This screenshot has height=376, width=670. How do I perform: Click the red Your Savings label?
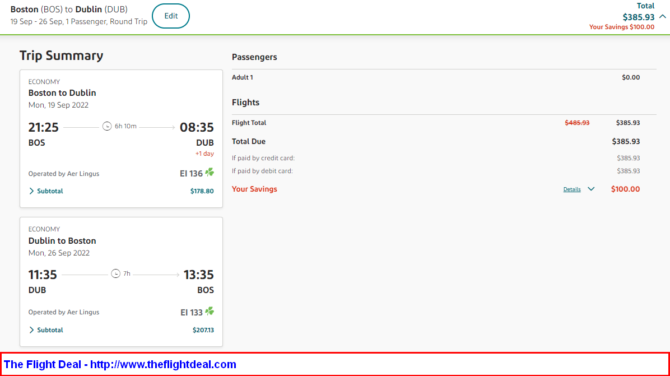pyautogui.click(x=254, y=189)
